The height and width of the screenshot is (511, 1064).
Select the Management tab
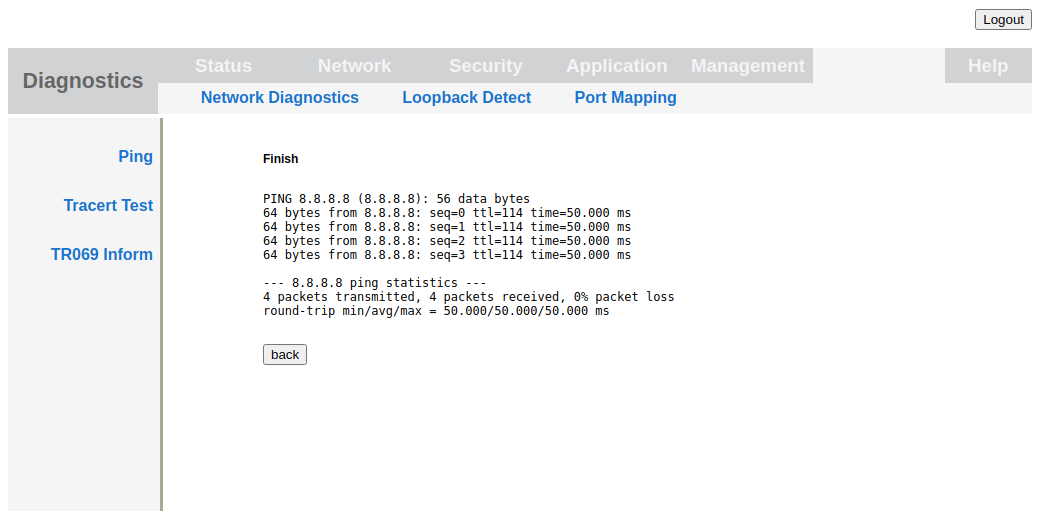747,66
